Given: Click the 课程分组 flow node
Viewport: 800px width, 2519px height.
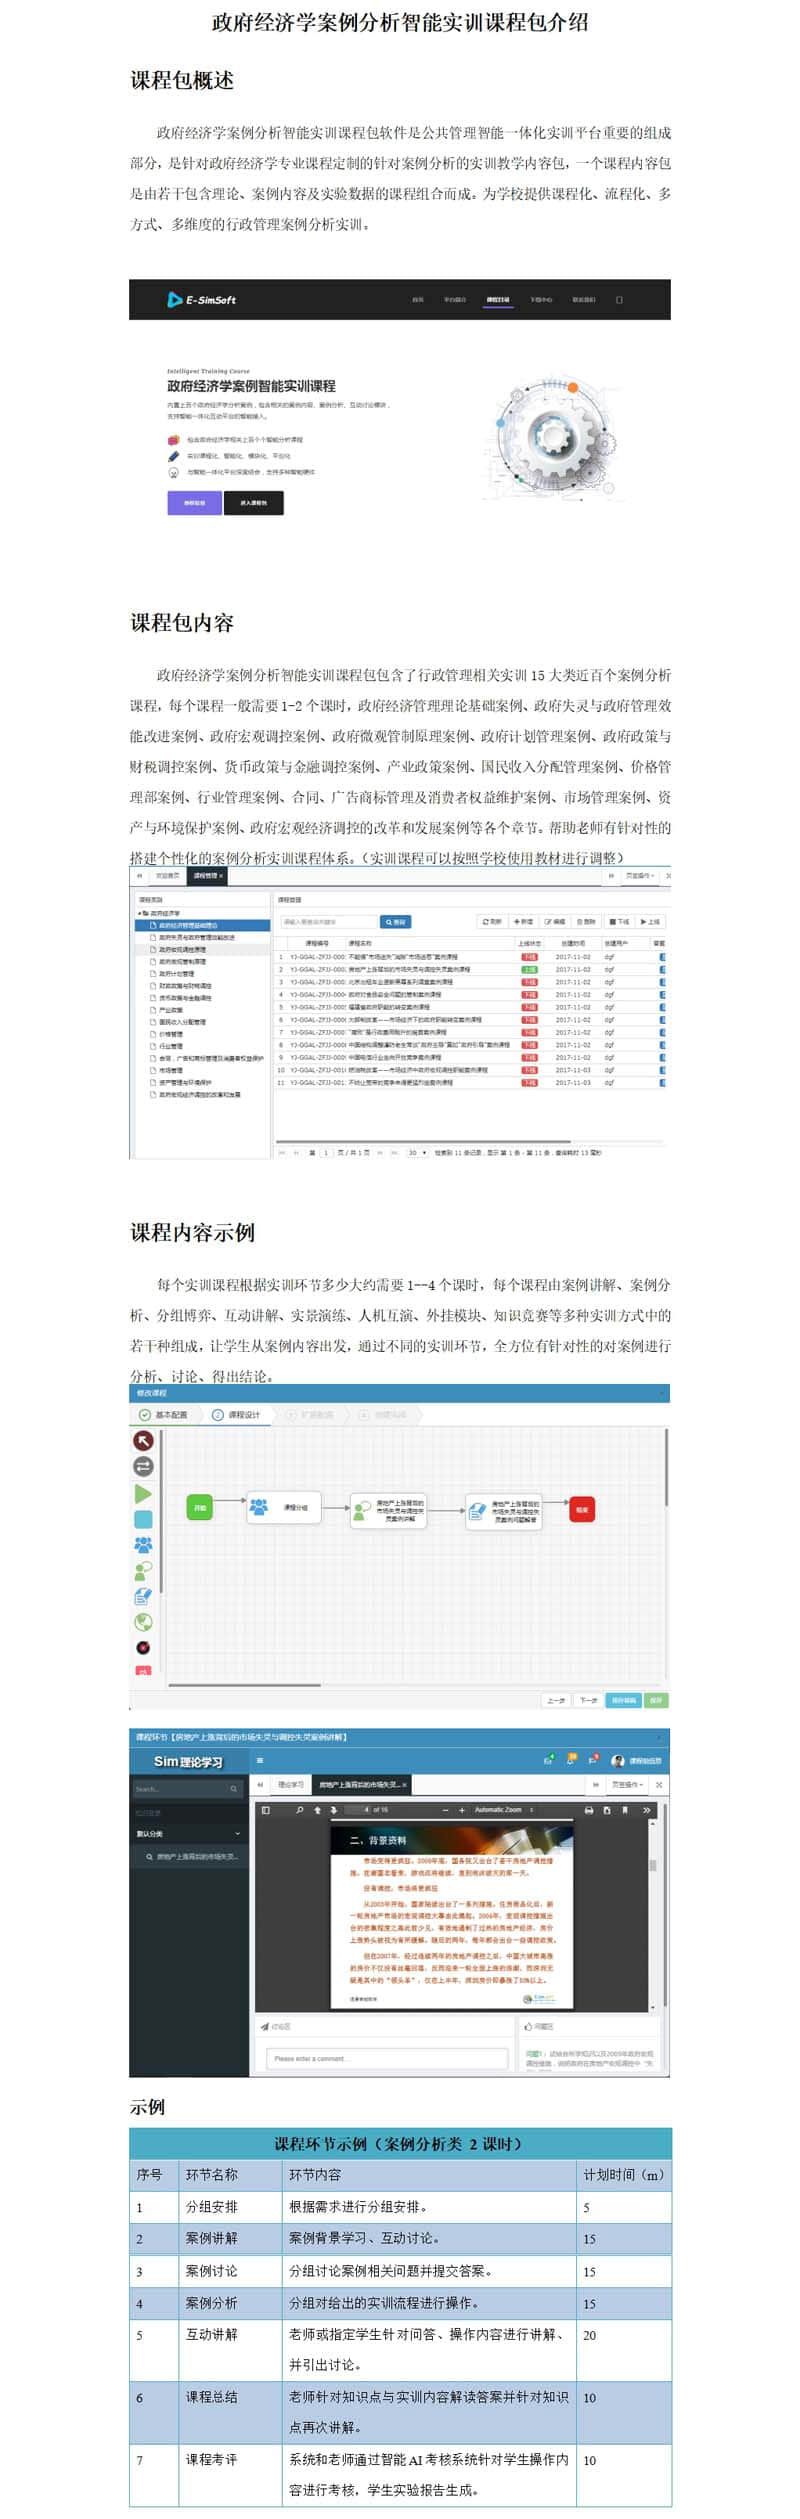Looking at the screenshot, I should pyautogui.click(x=284, y=1507).
